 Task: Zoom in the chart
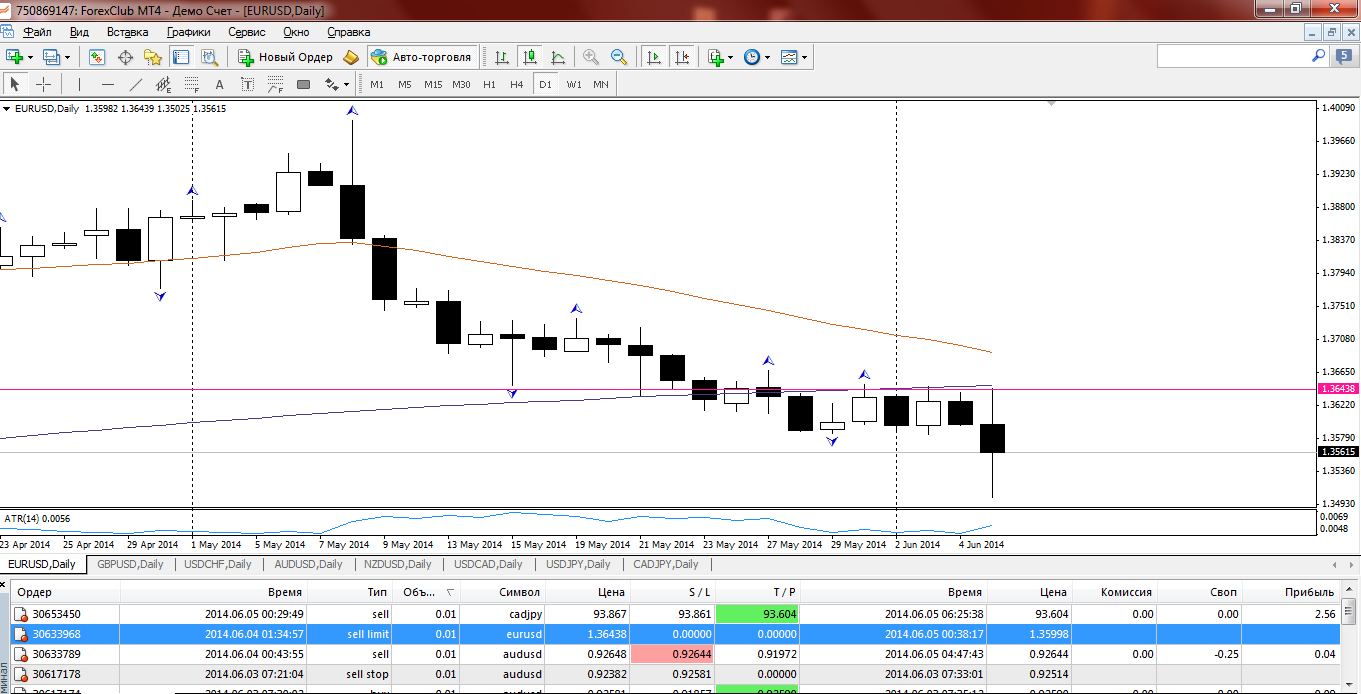(x=591, y=57)
